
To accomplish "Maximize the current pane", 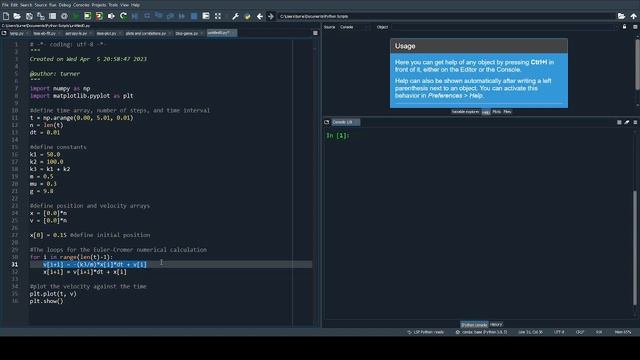I will (206, 16).
